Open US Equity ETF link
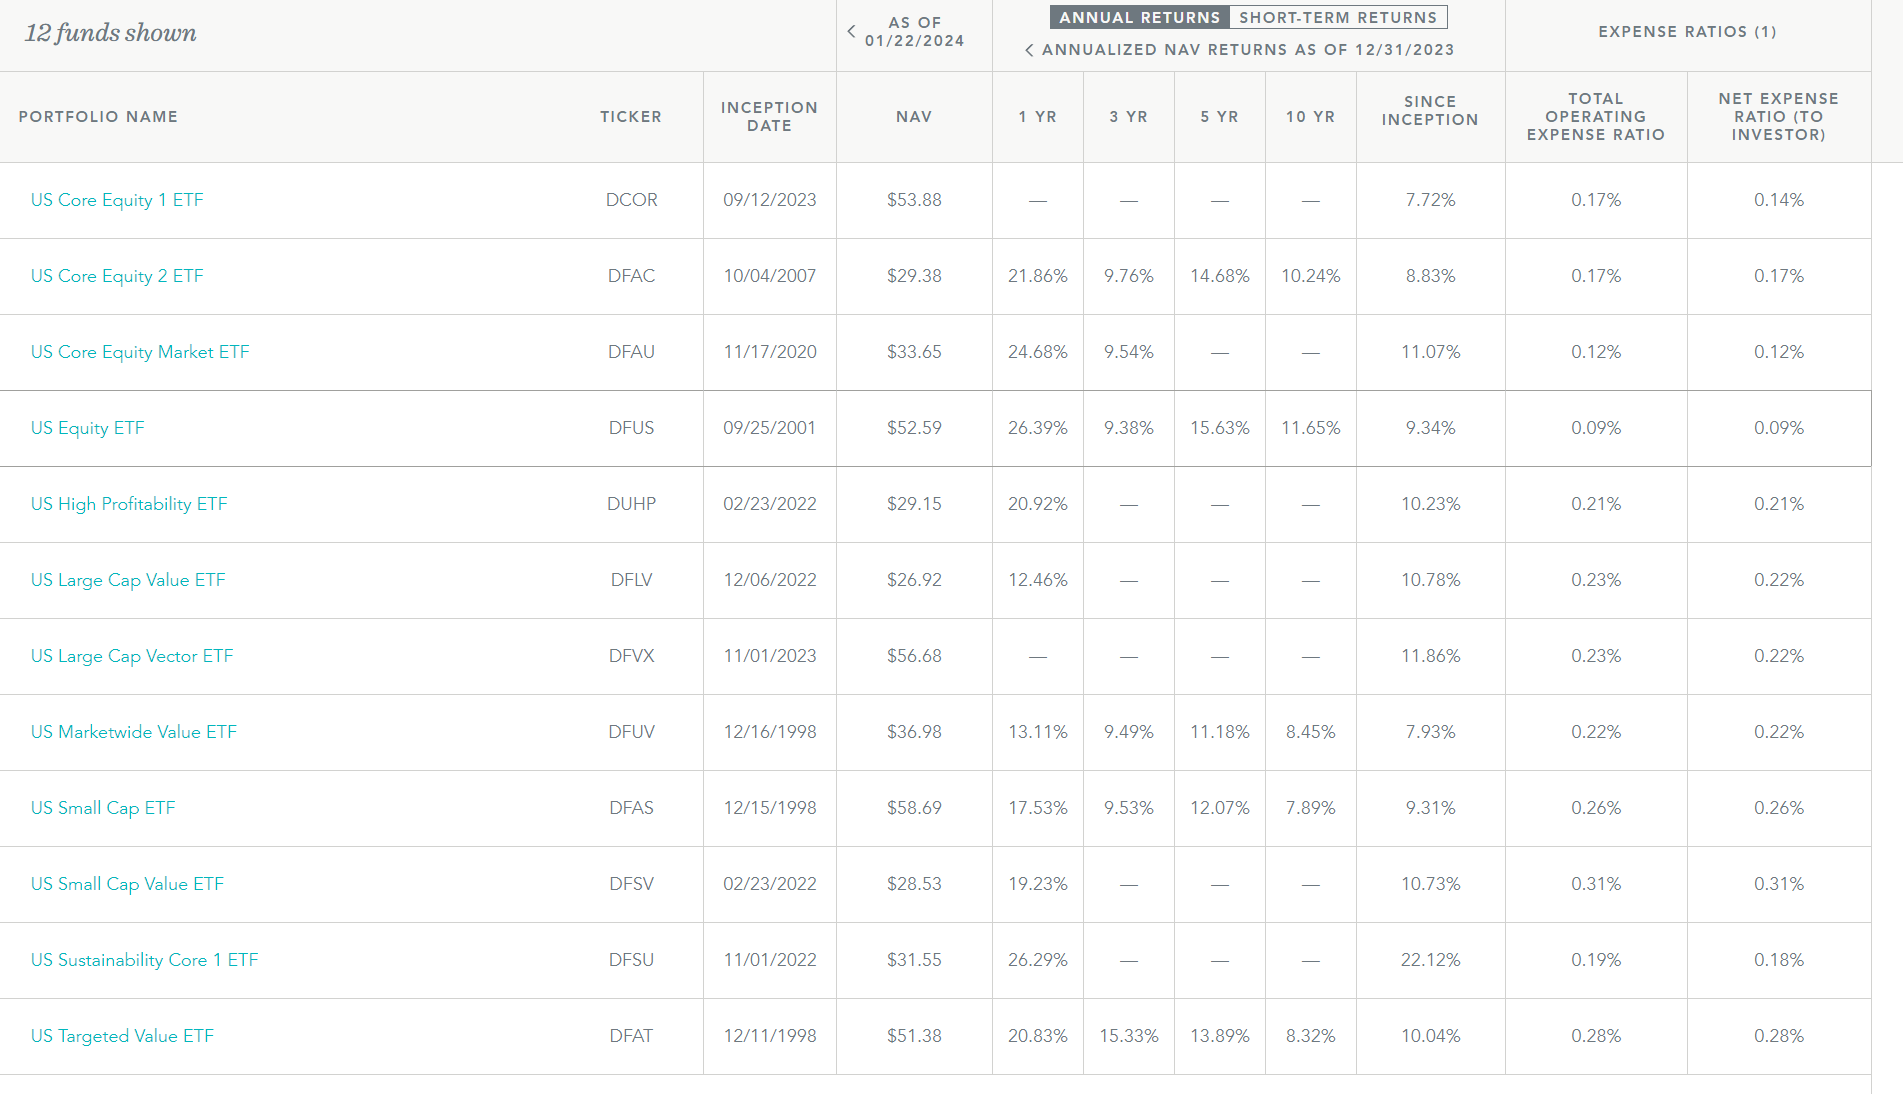This screenshot has height=1094, width=1903. tap(88, 428)
